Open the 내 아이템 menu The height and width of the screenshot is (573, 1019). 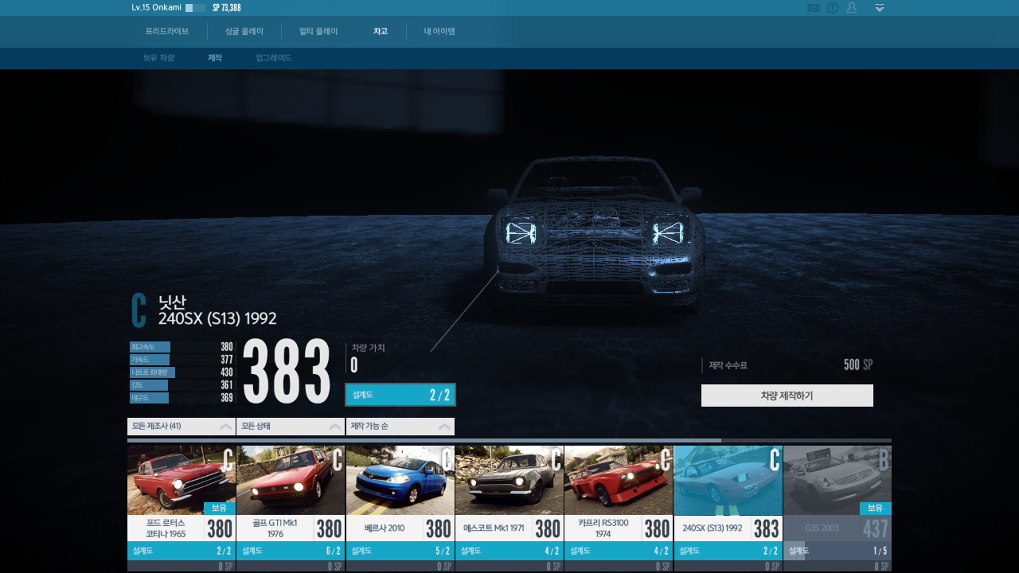pos(439,32)
